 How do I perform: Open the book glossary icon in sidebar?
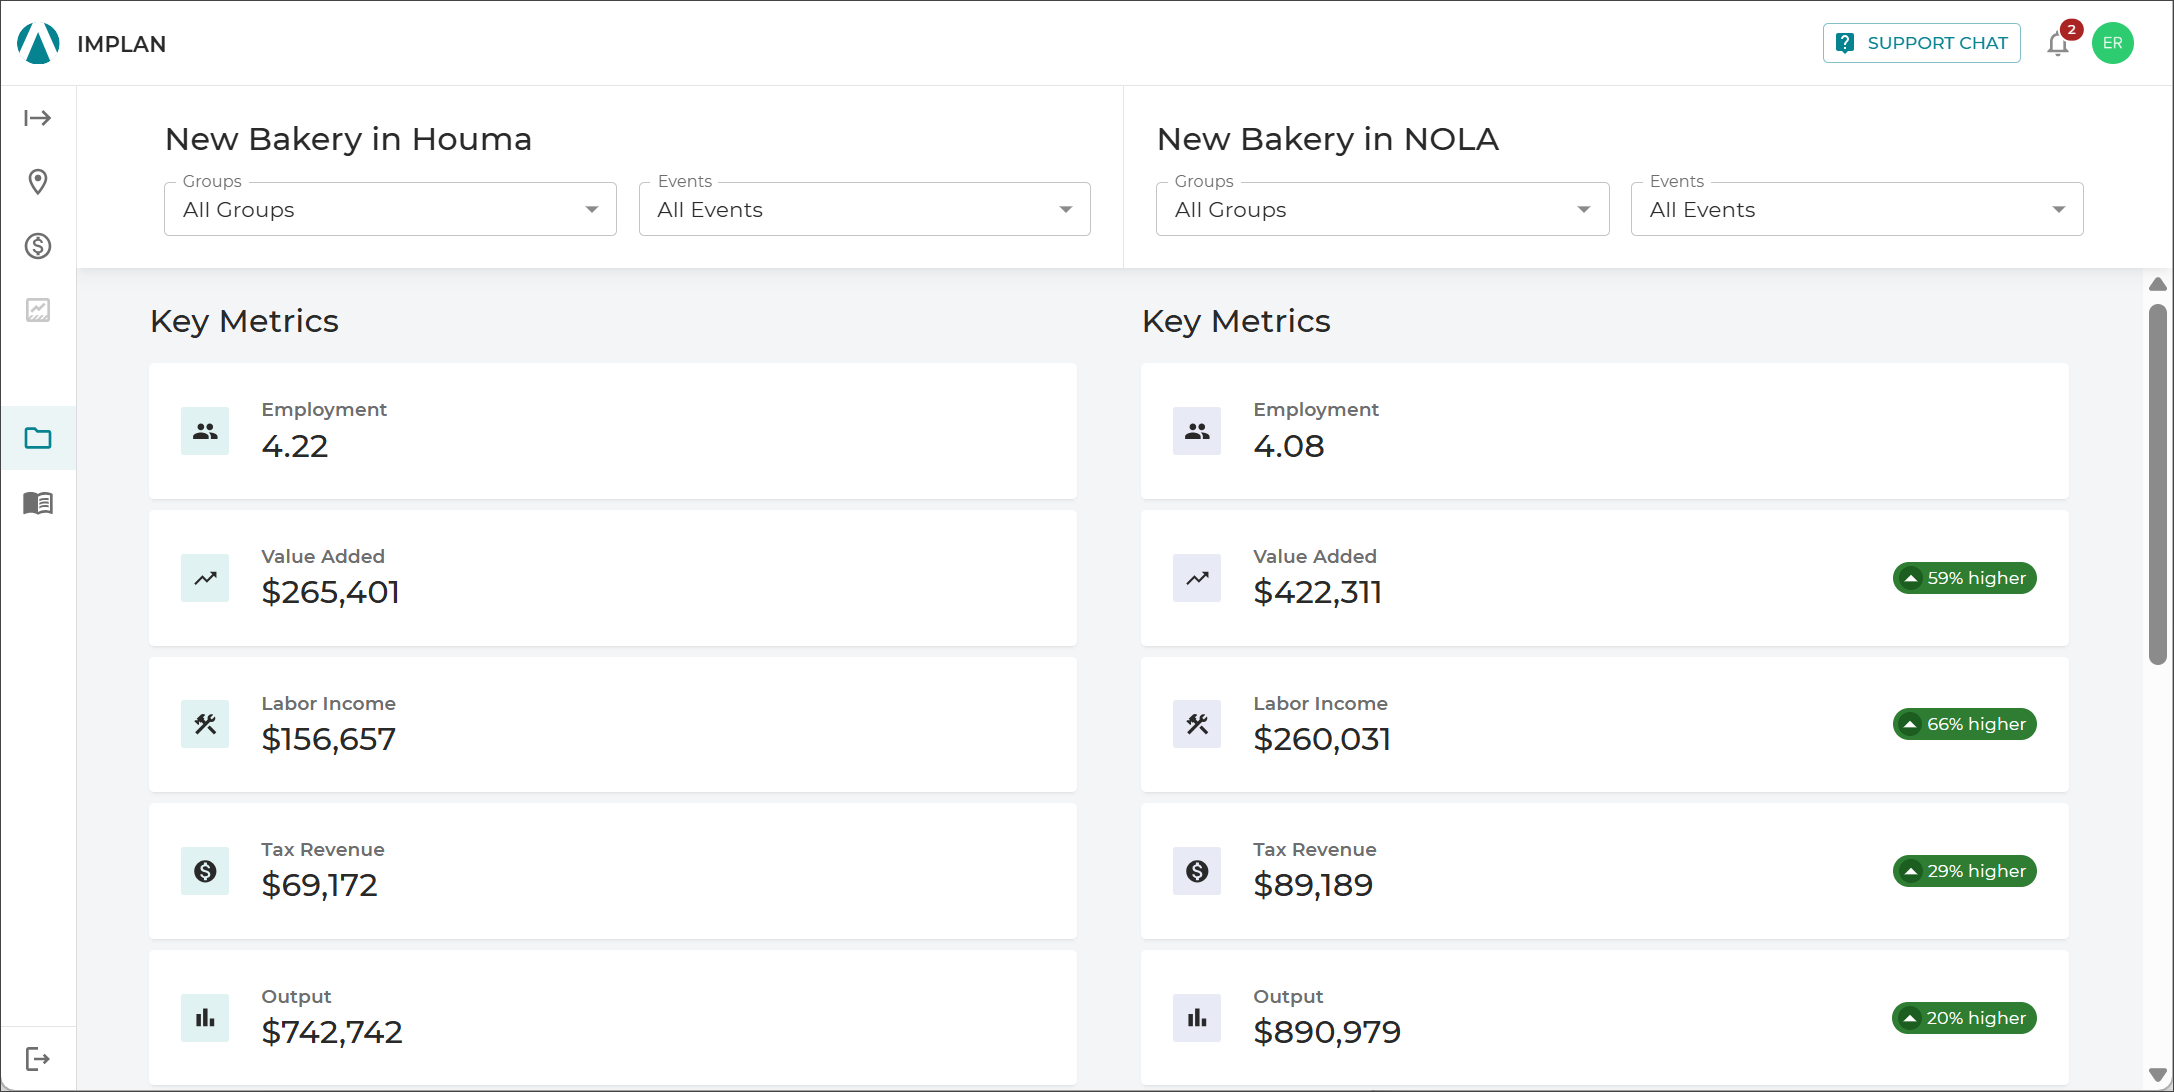[38, 502]
